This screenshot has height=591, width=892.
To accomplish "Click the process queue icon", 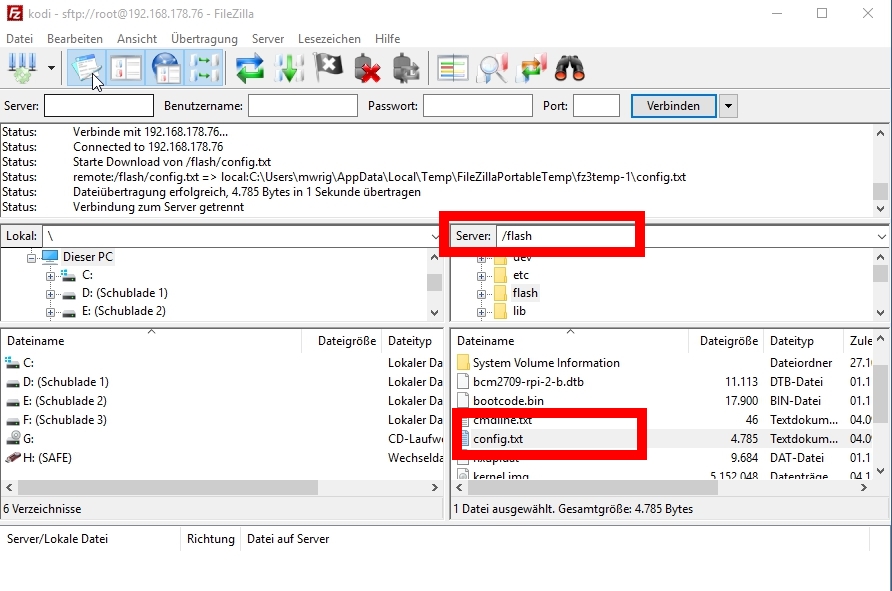I will tap(290, 69).
